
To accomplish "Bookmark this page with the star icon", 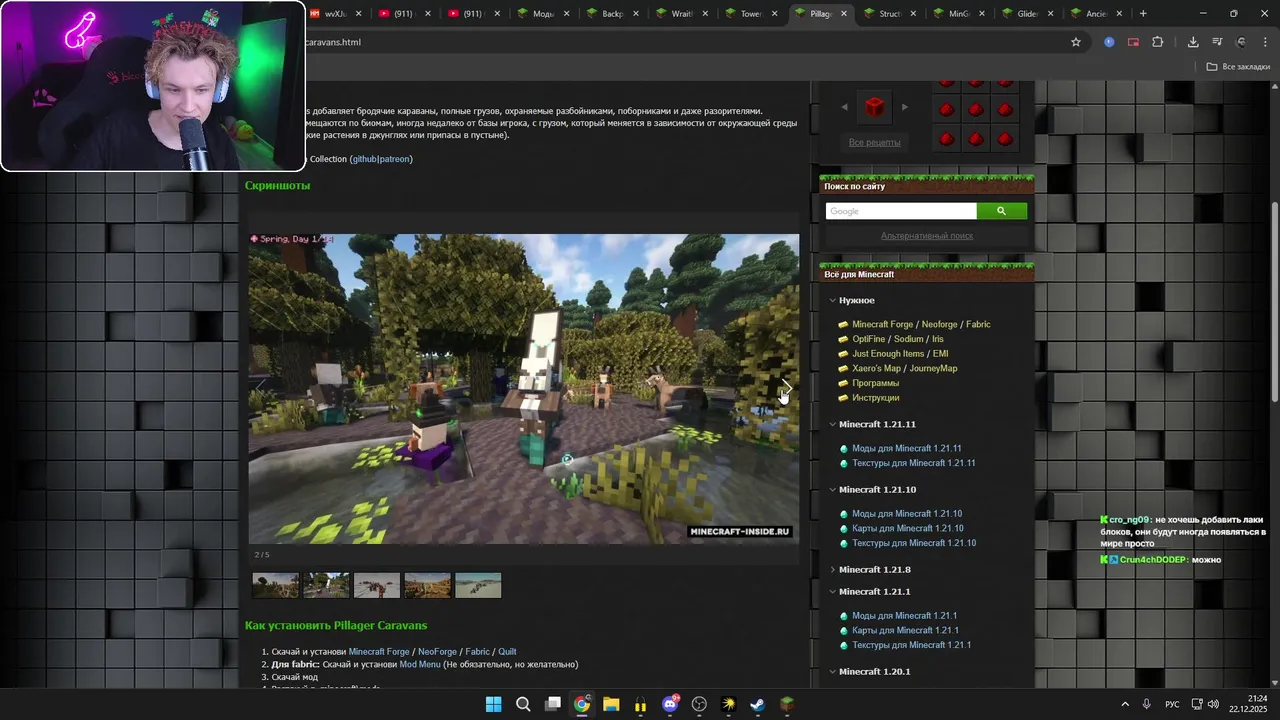I will tap(1076, 42).
